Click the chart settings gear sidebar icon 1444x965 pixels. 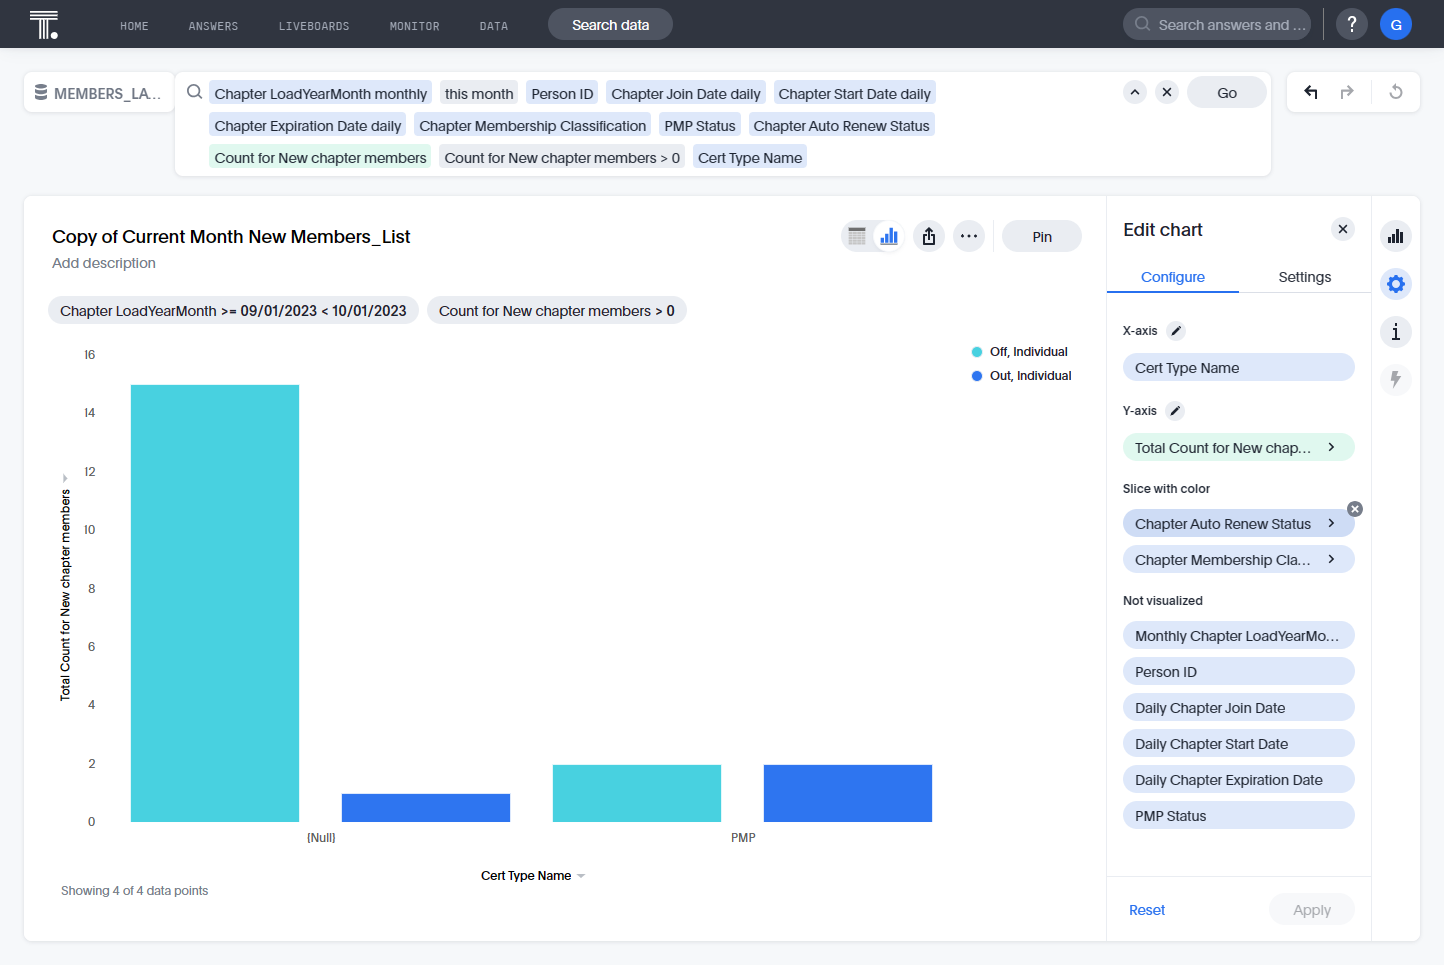(x=1396, y=284)
